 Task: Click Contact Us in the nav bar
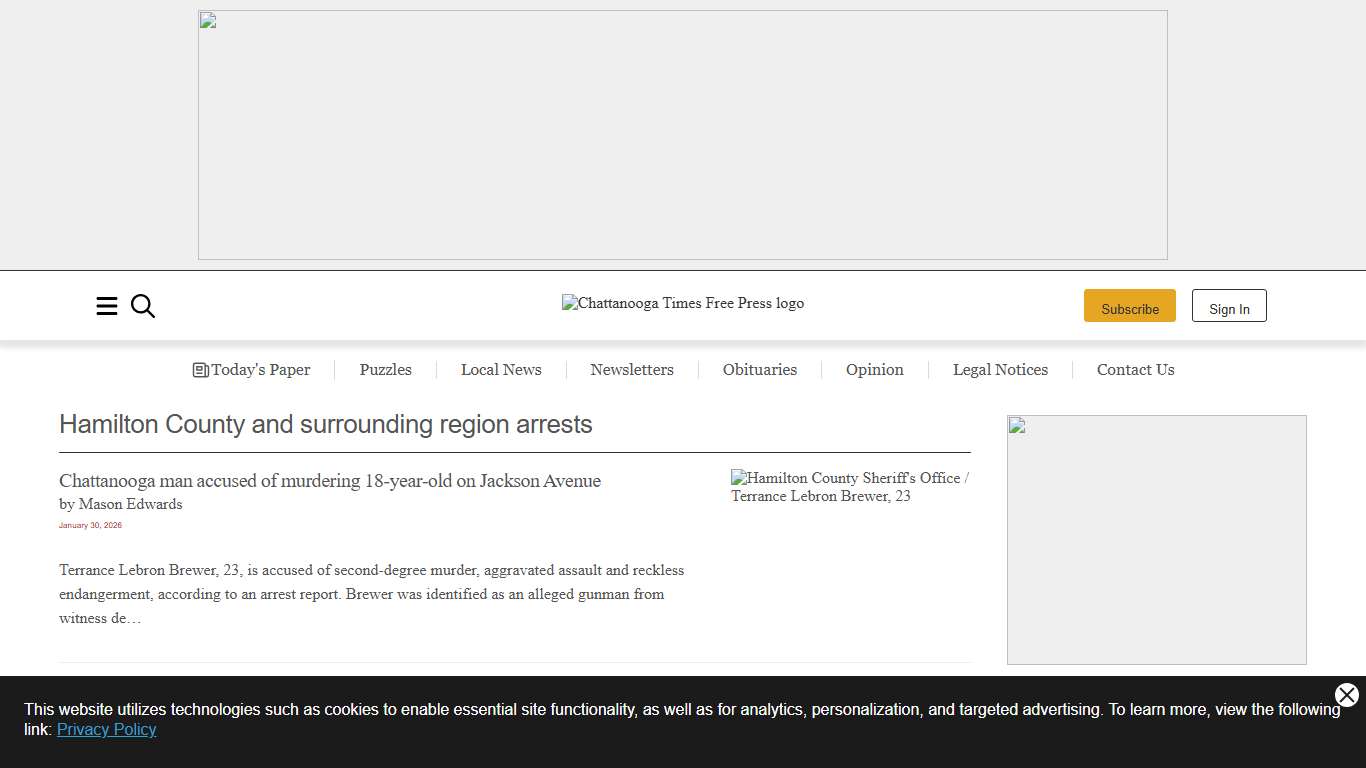click(x=1135, y=370)
